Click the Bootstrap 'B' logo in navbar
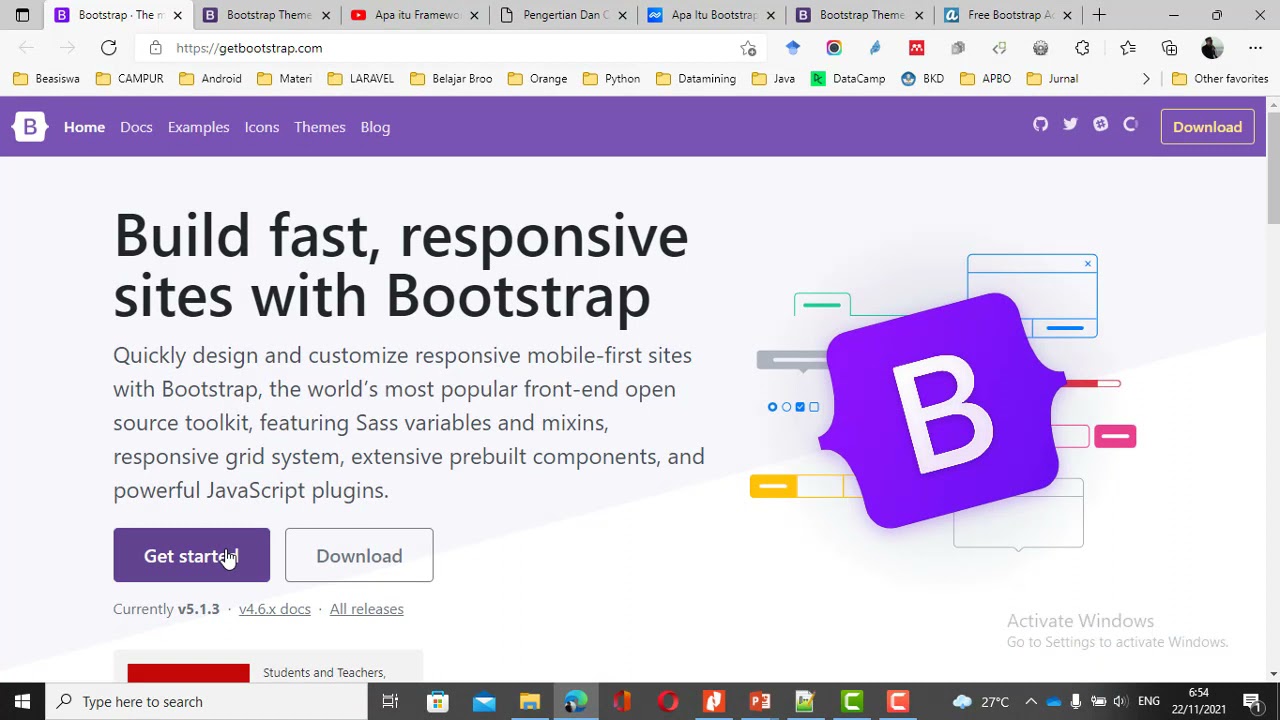The height and width of the screenshot is (720, 1280). click(30, 127)
